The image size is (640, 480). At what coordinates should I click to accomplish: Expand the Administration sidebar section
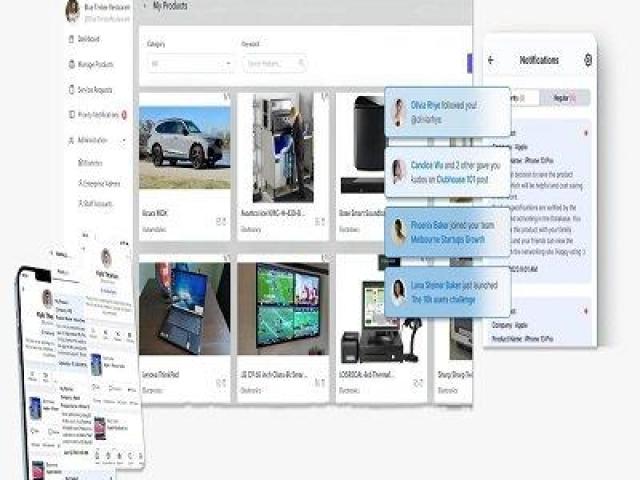[98, 141]
